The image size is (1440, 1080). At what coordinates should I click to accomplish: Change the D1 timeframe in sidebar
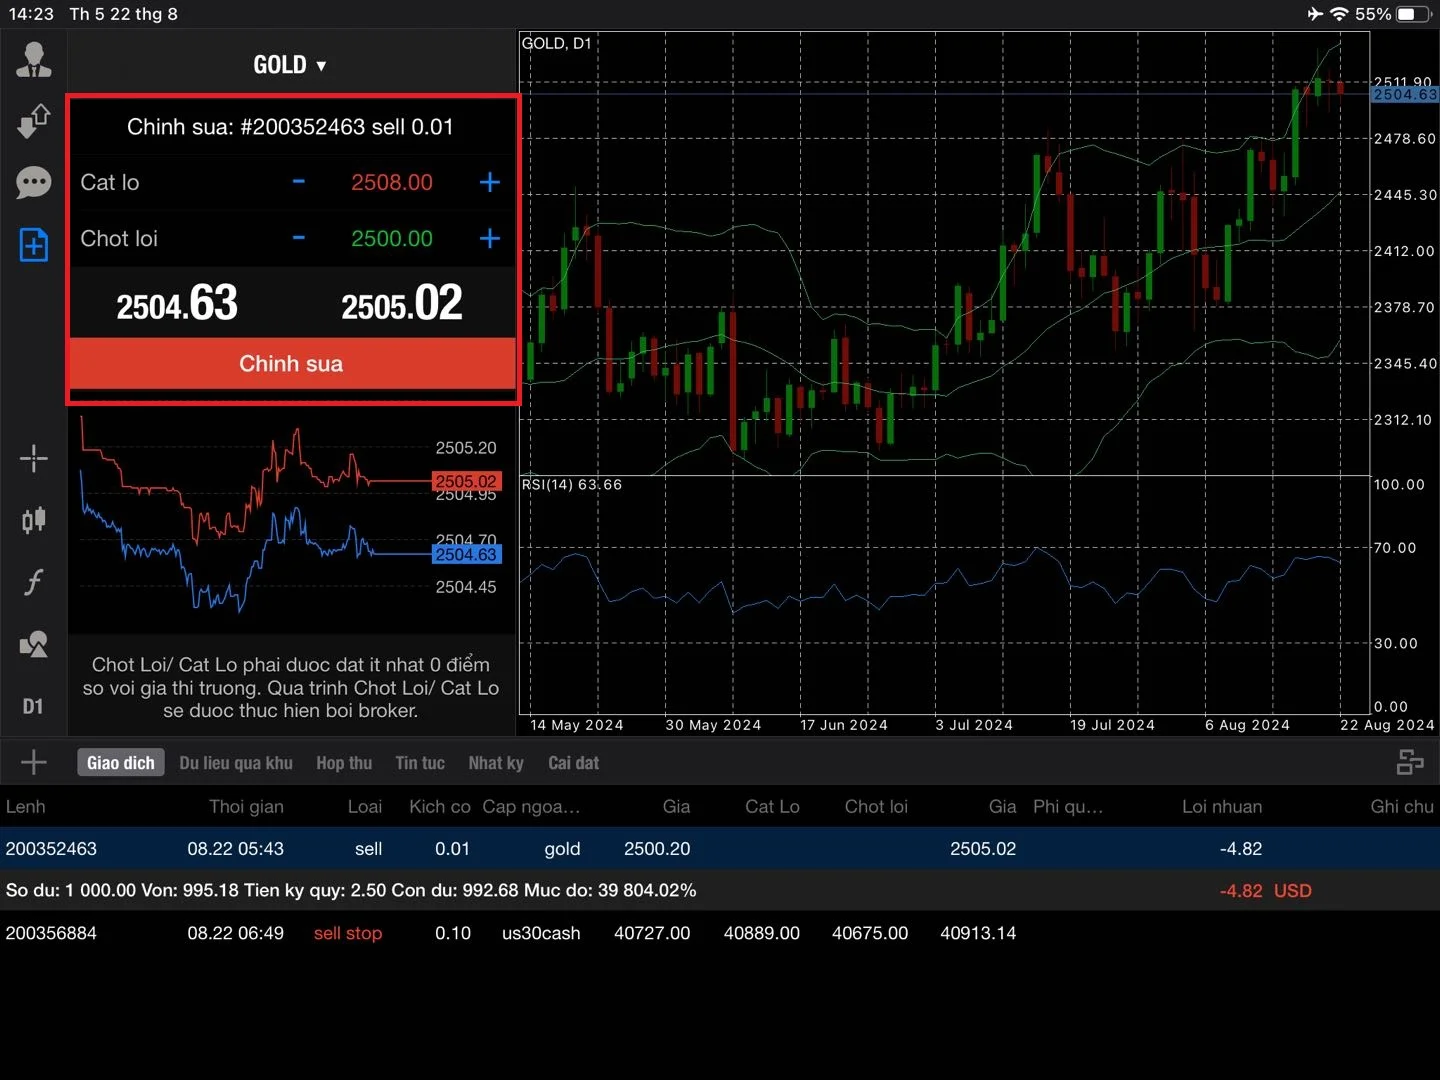click(33, 706)
